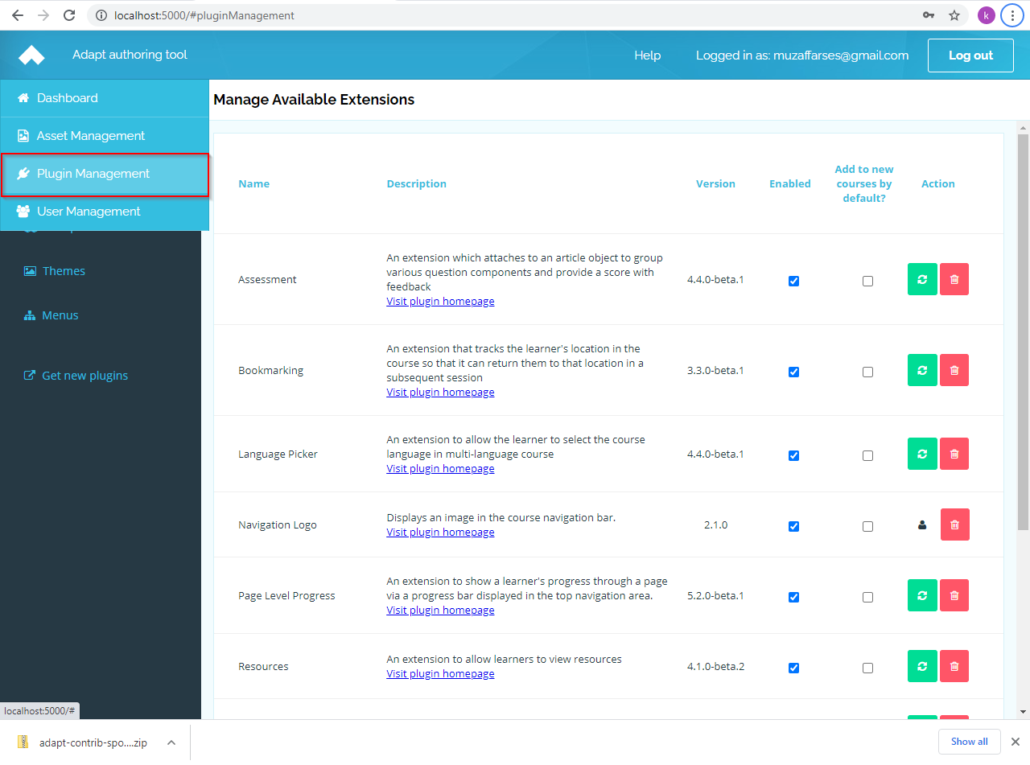Update the Language Picker plugin
The width and height of the screenshot is (1030, 765).
click(921, 453)
